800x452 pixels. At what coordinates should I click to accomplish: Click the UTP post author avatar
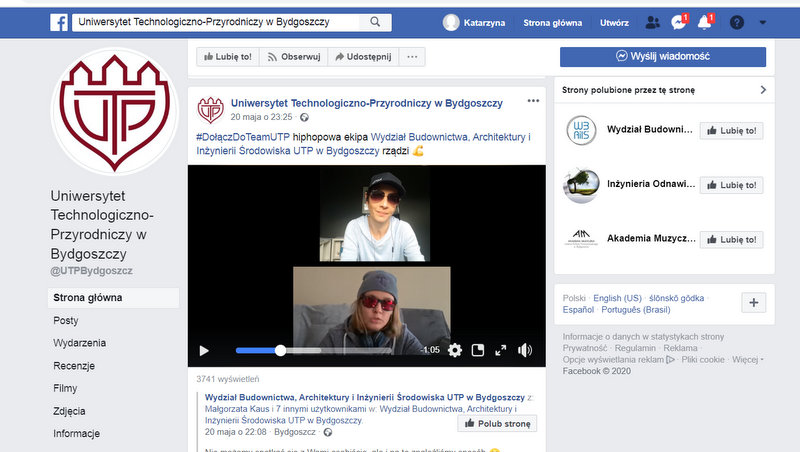[211, 110]
